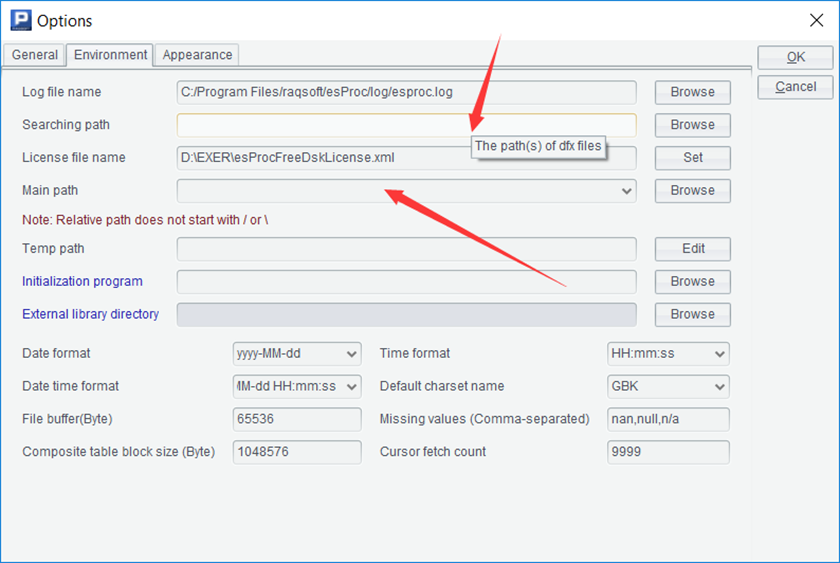Edit the temp path
This screenshot has height=563, width=840.
coord(692,248)
